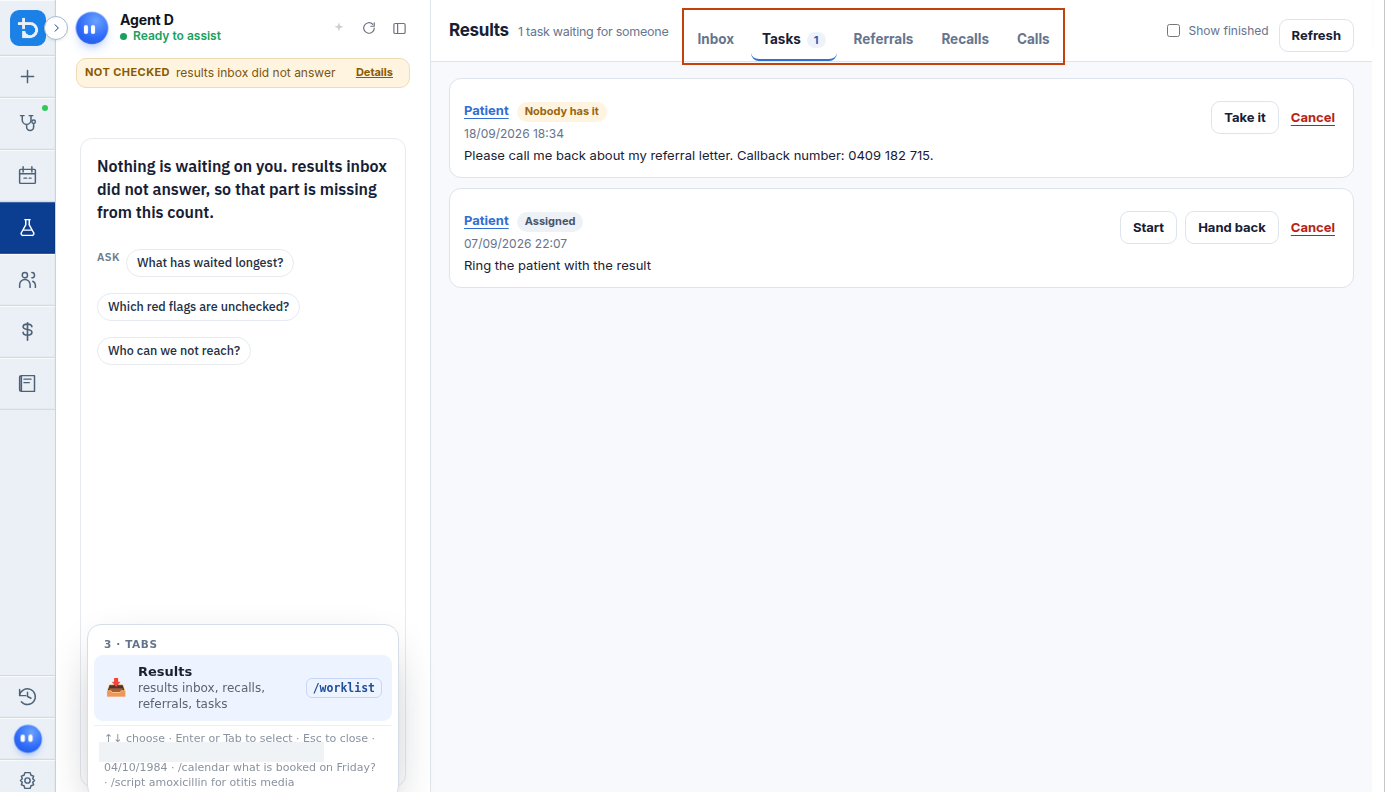Open Patient link on the assigned task
Viewport: 1388px width, 792px height.
[x=486, y=221]
